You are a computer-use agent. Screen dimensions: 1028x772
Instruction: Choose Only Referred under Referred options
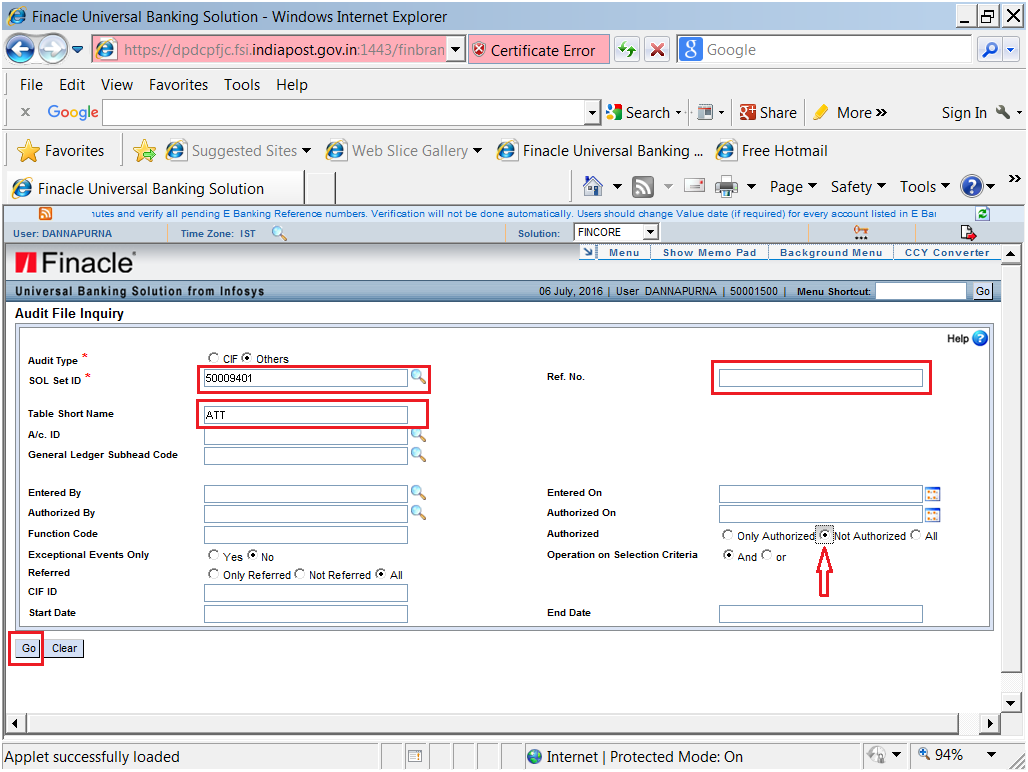tap(212, 574)
